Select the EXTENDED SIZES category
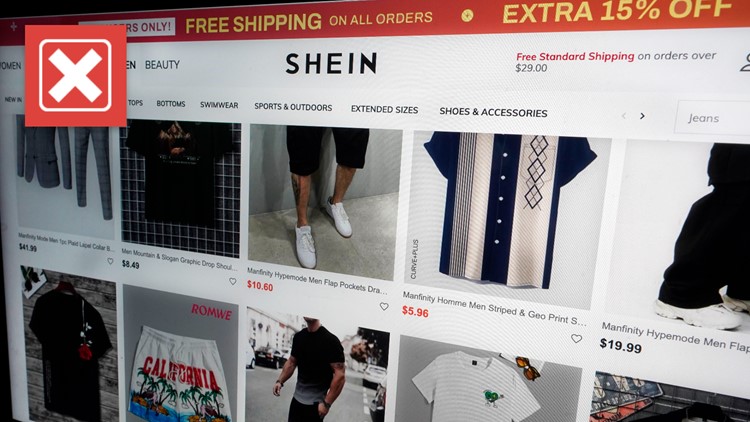 [x=385, y=109]
